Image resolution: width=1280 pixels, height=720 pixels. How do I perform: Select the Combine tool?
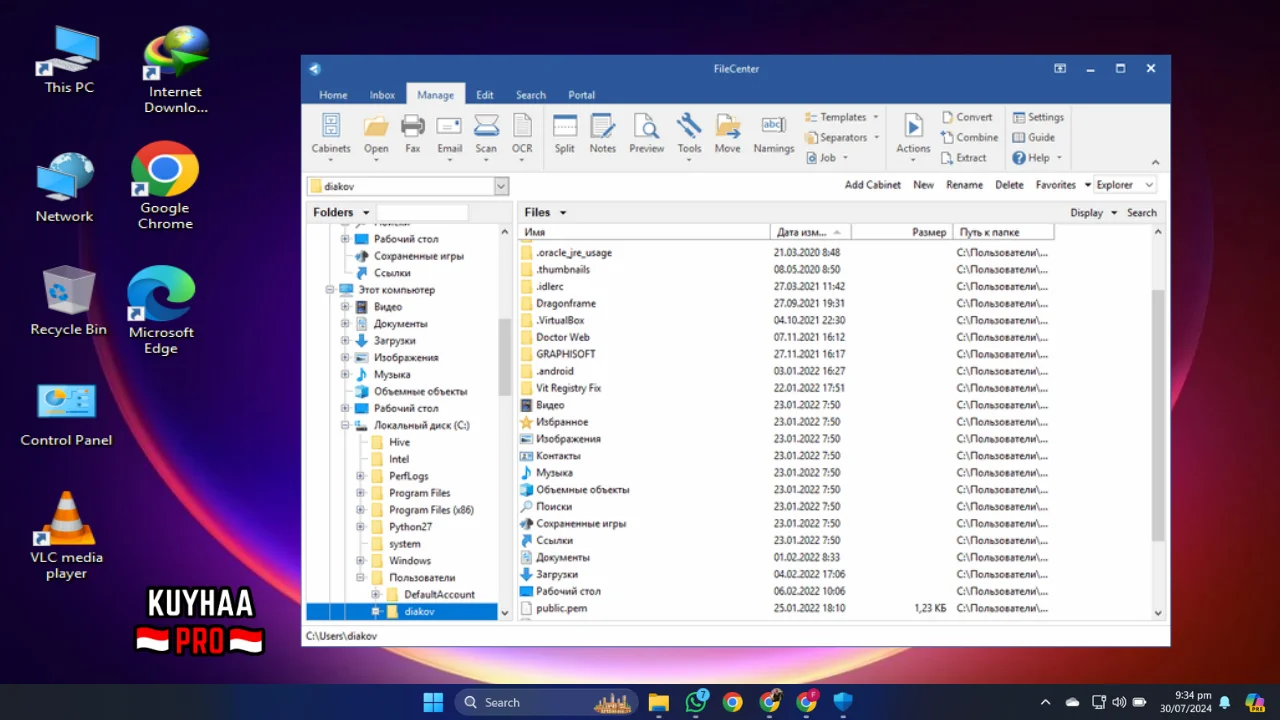click(x=970, y=137)
